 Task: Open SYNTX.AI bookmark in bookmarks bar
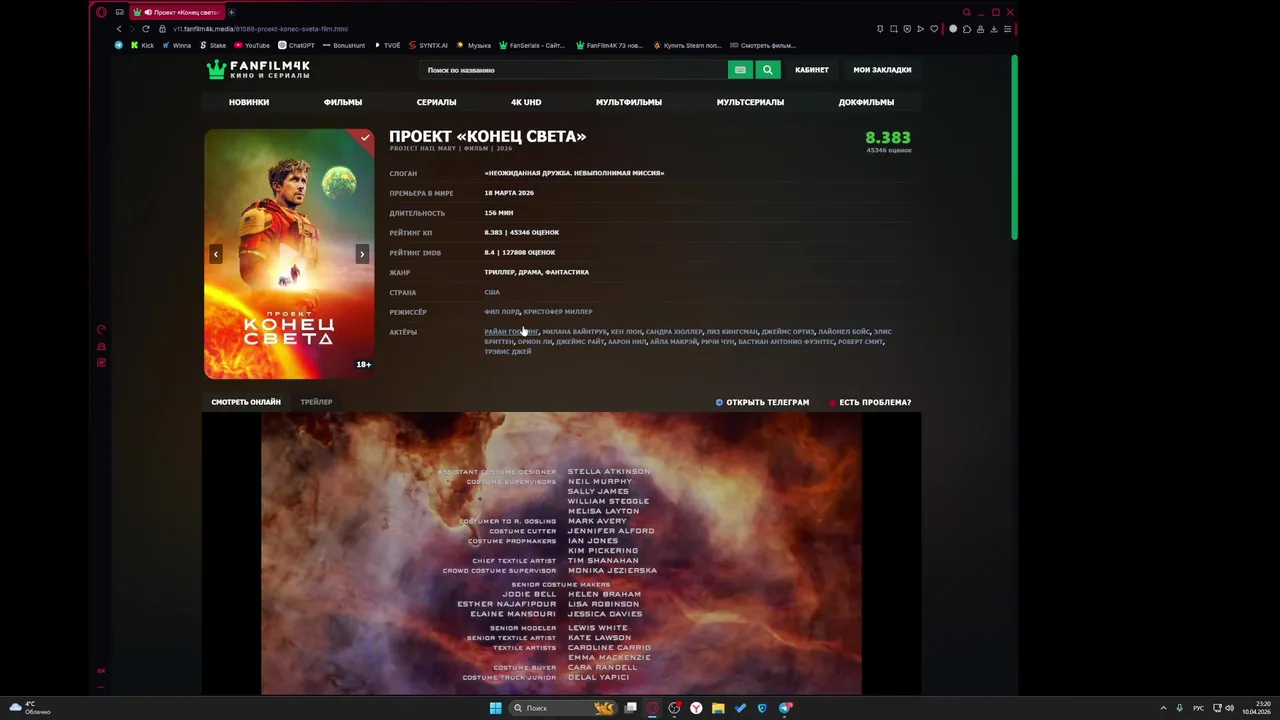(428, 45)
